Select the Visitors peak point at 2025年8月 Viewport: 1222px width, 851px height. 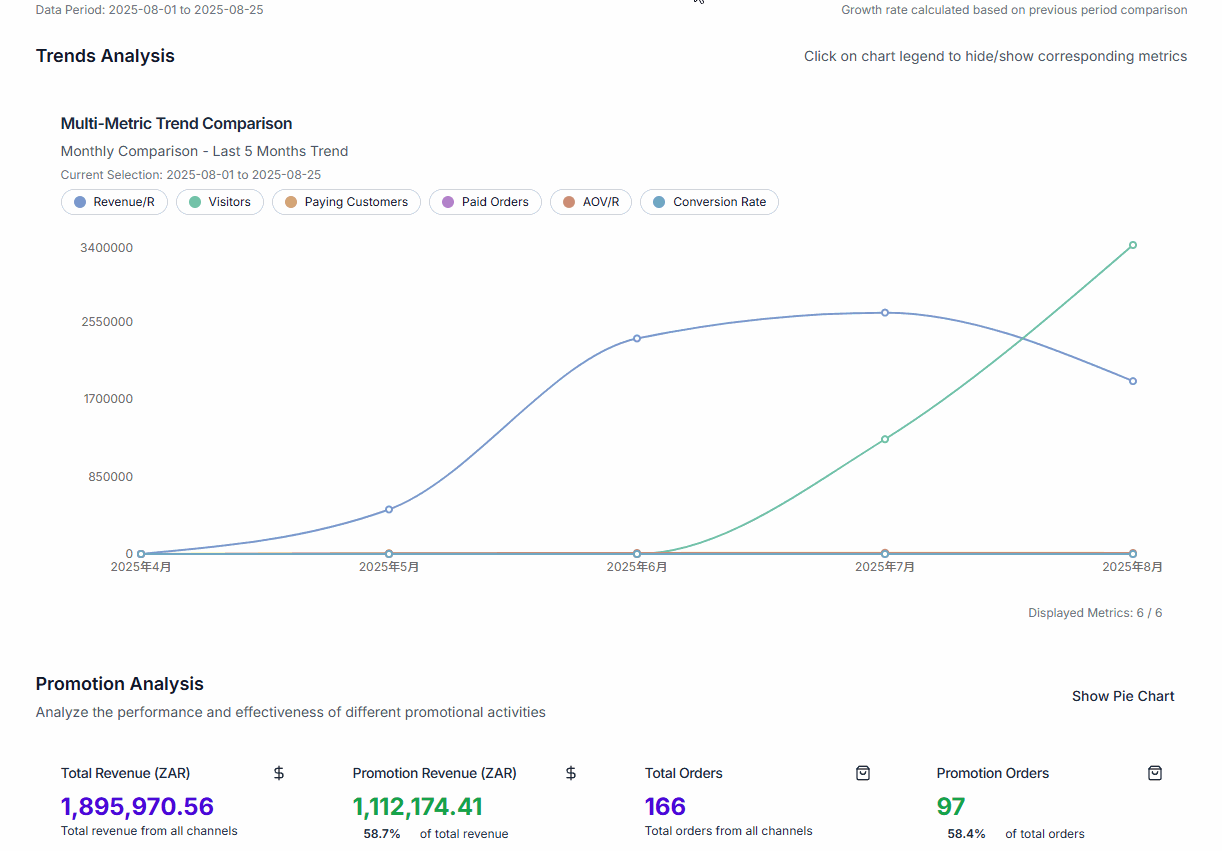tap(1133, 245)
